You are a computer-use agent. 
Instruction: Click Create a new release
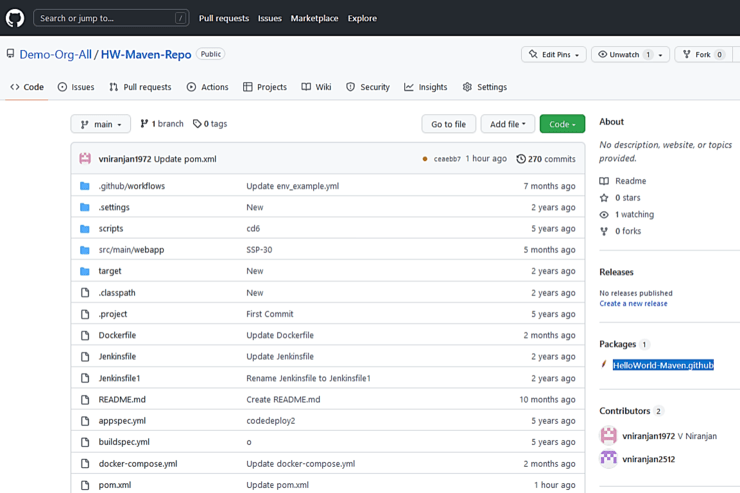coord(633,303)
